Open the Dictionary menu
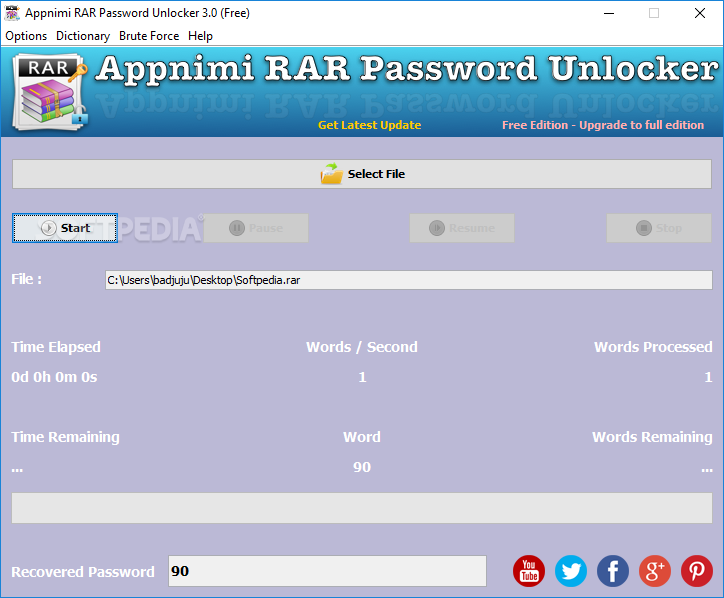This screenshot has height=598, width=724. coord(83,36)
